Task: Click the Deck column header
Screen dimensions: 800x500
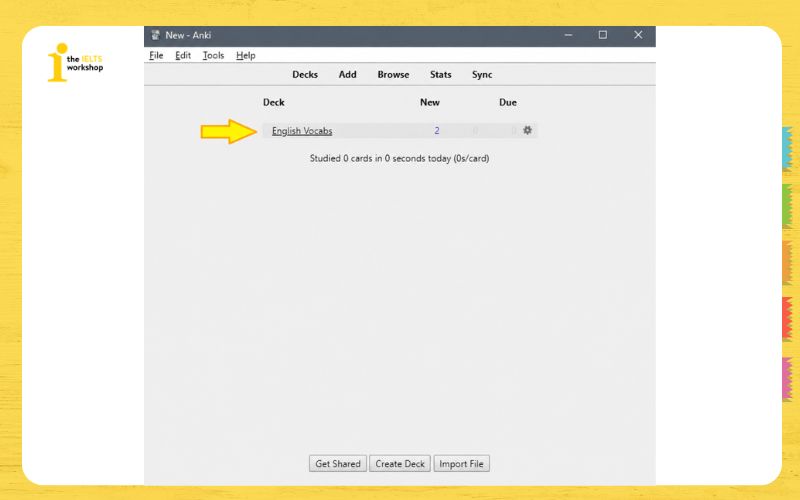Action: 273,103
